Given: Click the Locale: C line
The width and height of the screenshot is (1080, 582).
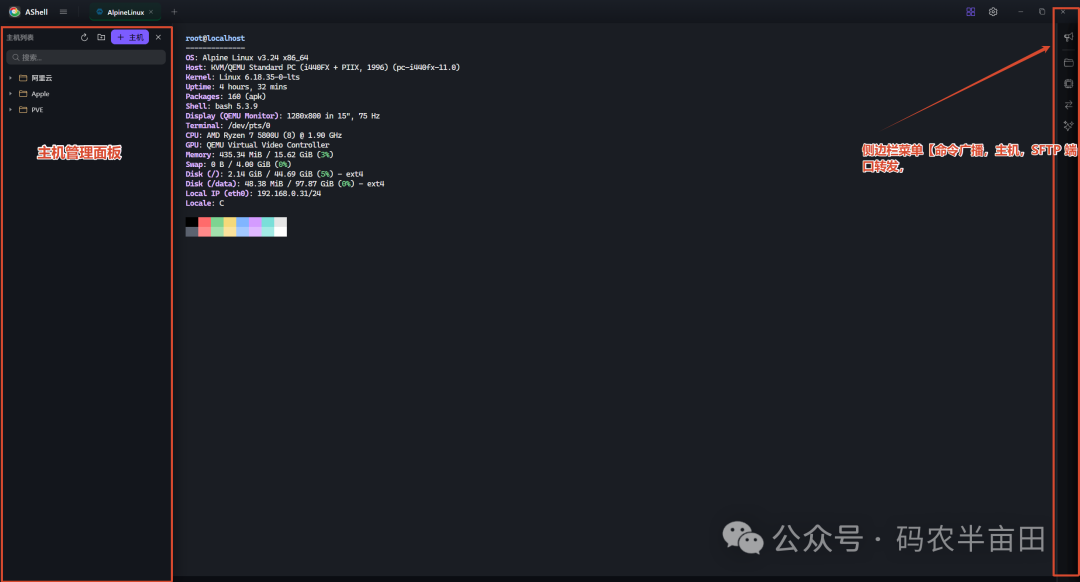Looking at the screenshot, I should click(205, 203).
